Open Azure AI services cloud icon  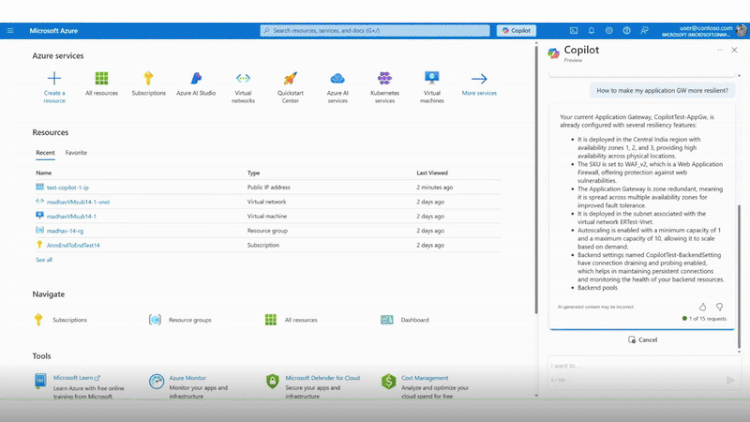coord(337,78)
